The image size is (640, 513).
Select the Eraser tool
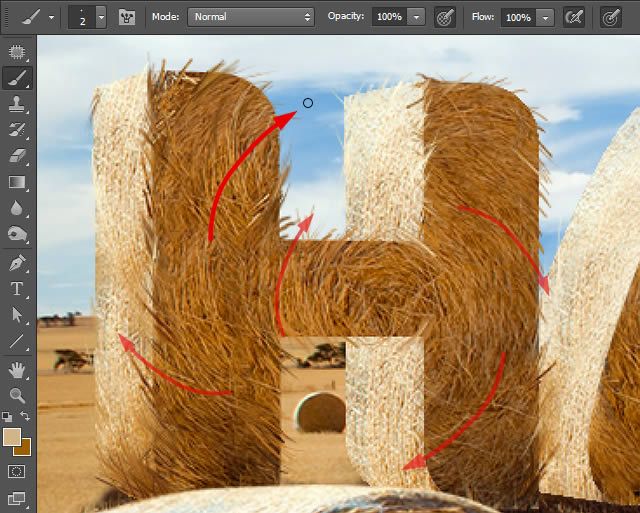click(x=17, y=155)
